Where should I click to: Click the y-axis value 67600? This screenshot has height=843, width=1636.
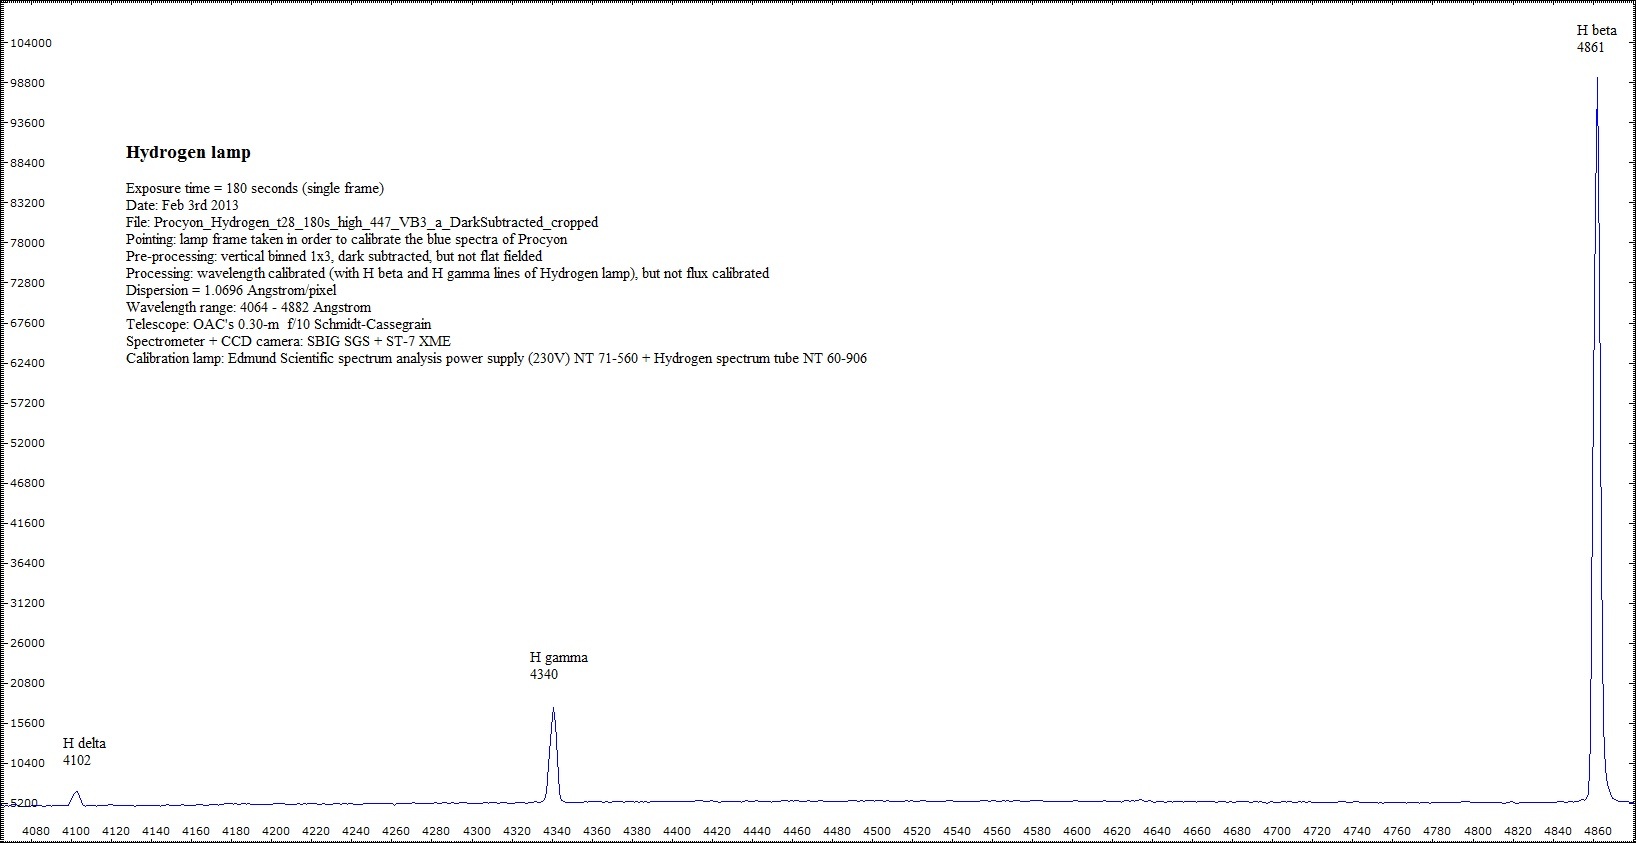pyautogui.click(x=30, y=323)
